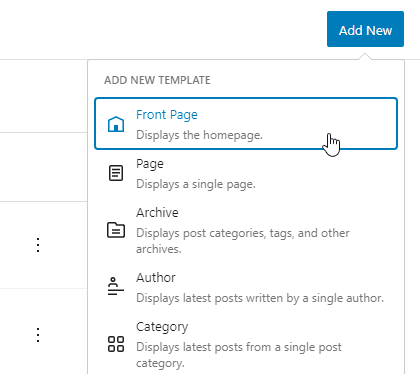Click the Category description about single post category
The width and height of the screenshot is (420, 374).
point(239,355)
